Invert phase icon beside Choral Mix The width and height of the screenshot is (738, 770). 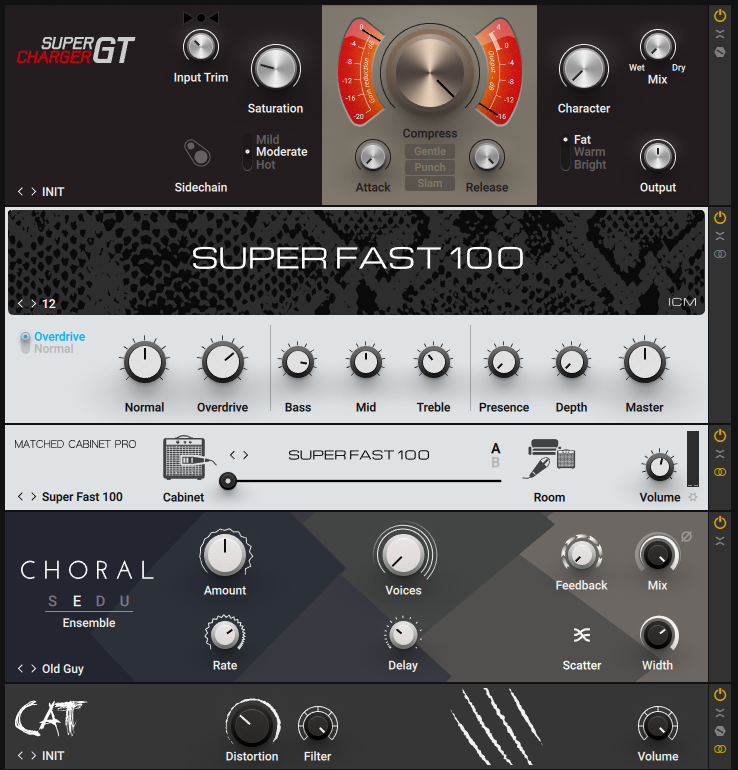pyautogui.click(x=686, y=536)
